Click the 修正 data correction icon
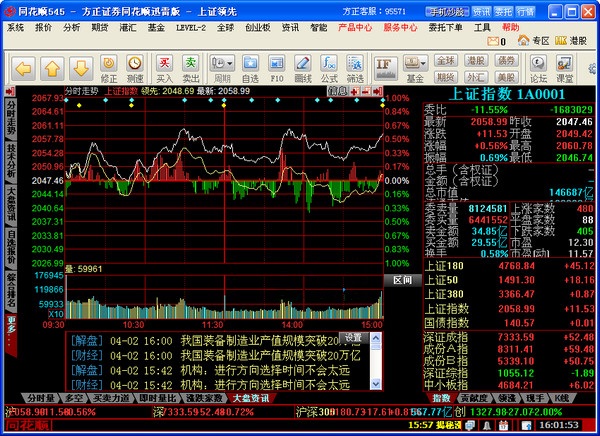Viewport: 600px width, 436px height. coord(109,68)
